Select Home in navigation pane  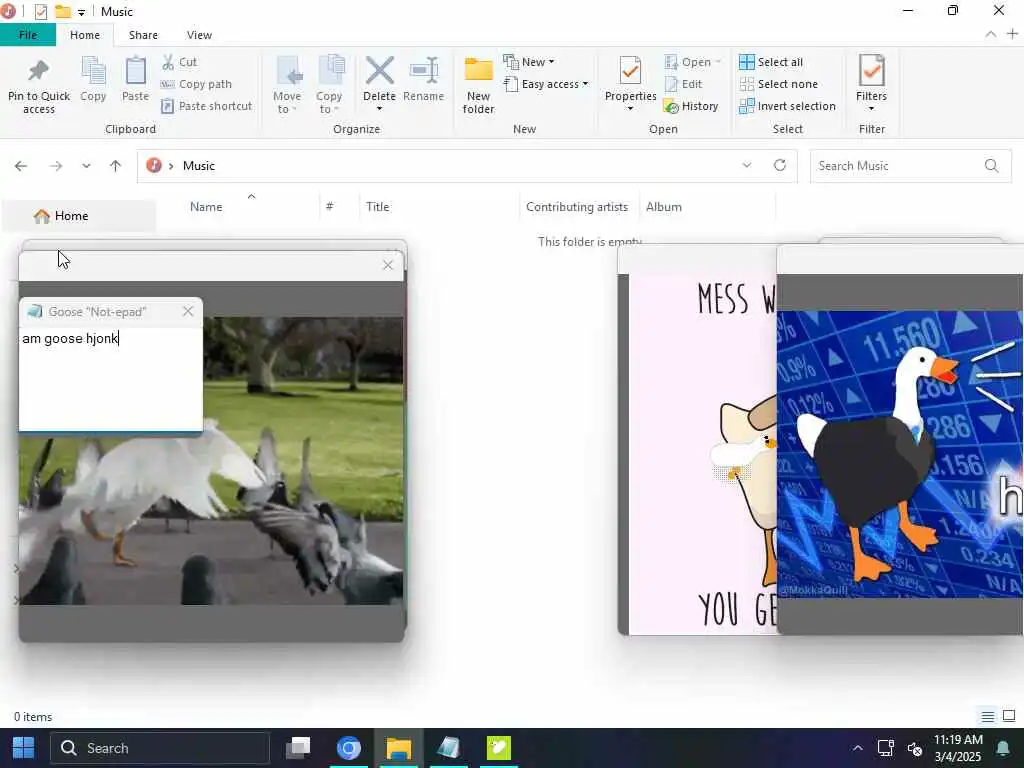[x=78, y=216]
